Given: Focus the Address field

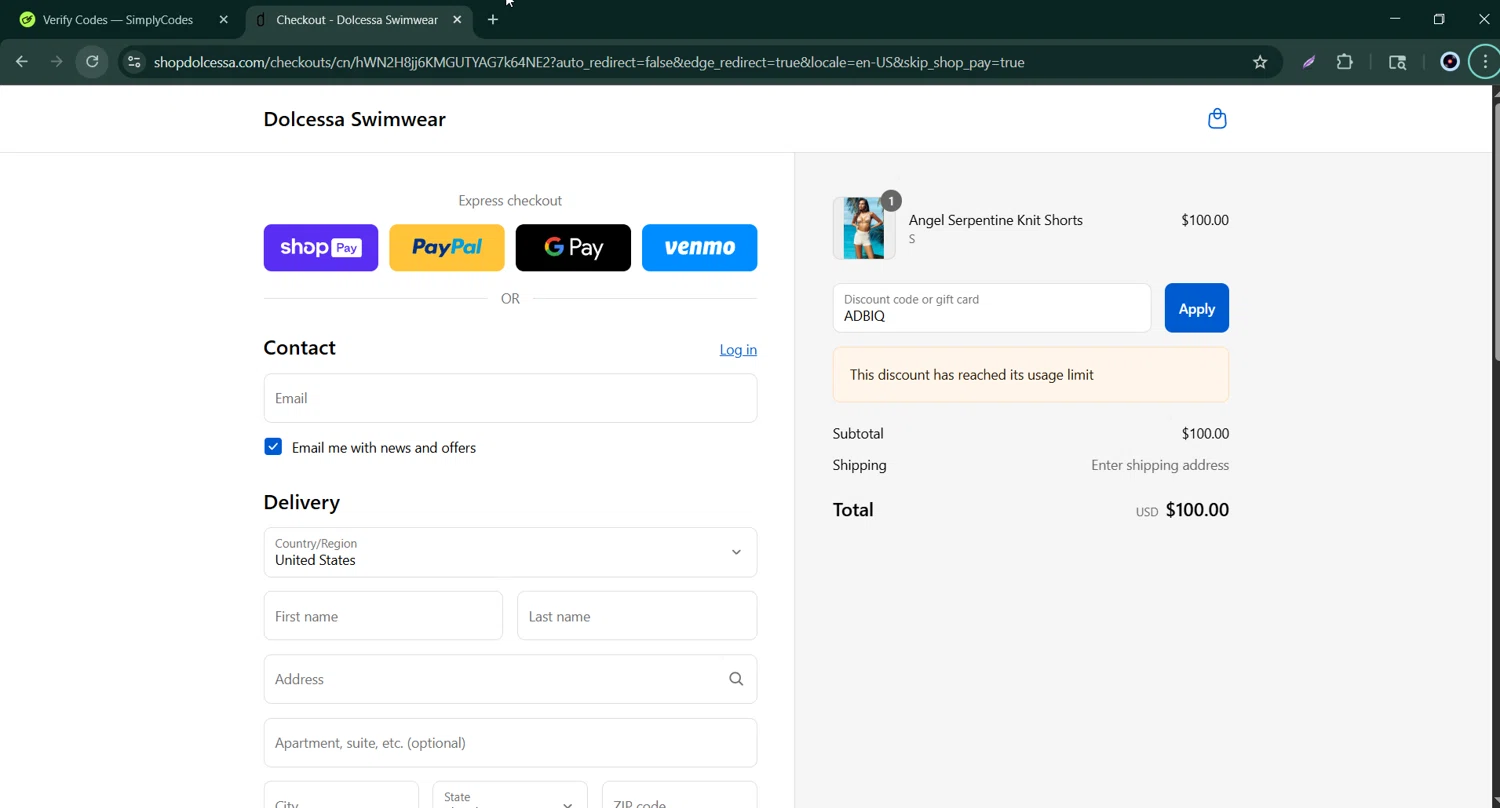Looking at the screenshot, I should [x=510, y=679].
